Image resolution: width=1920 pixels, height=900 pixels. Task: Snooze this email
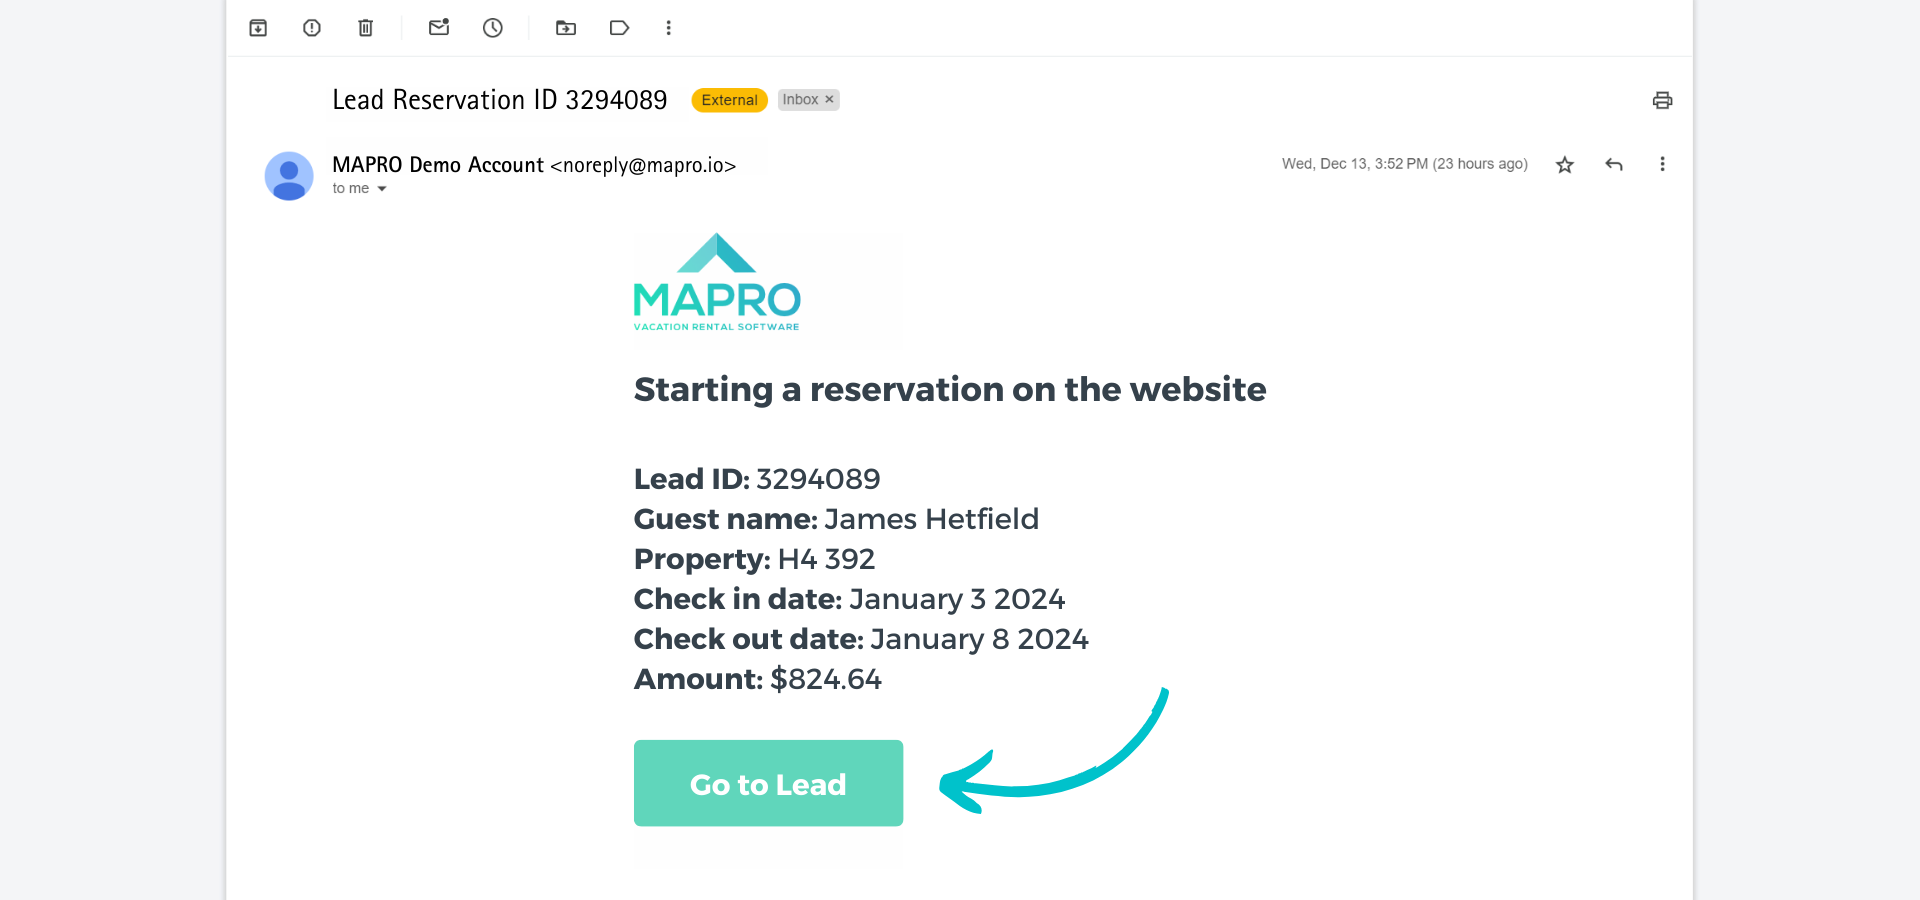click(491, 28)
